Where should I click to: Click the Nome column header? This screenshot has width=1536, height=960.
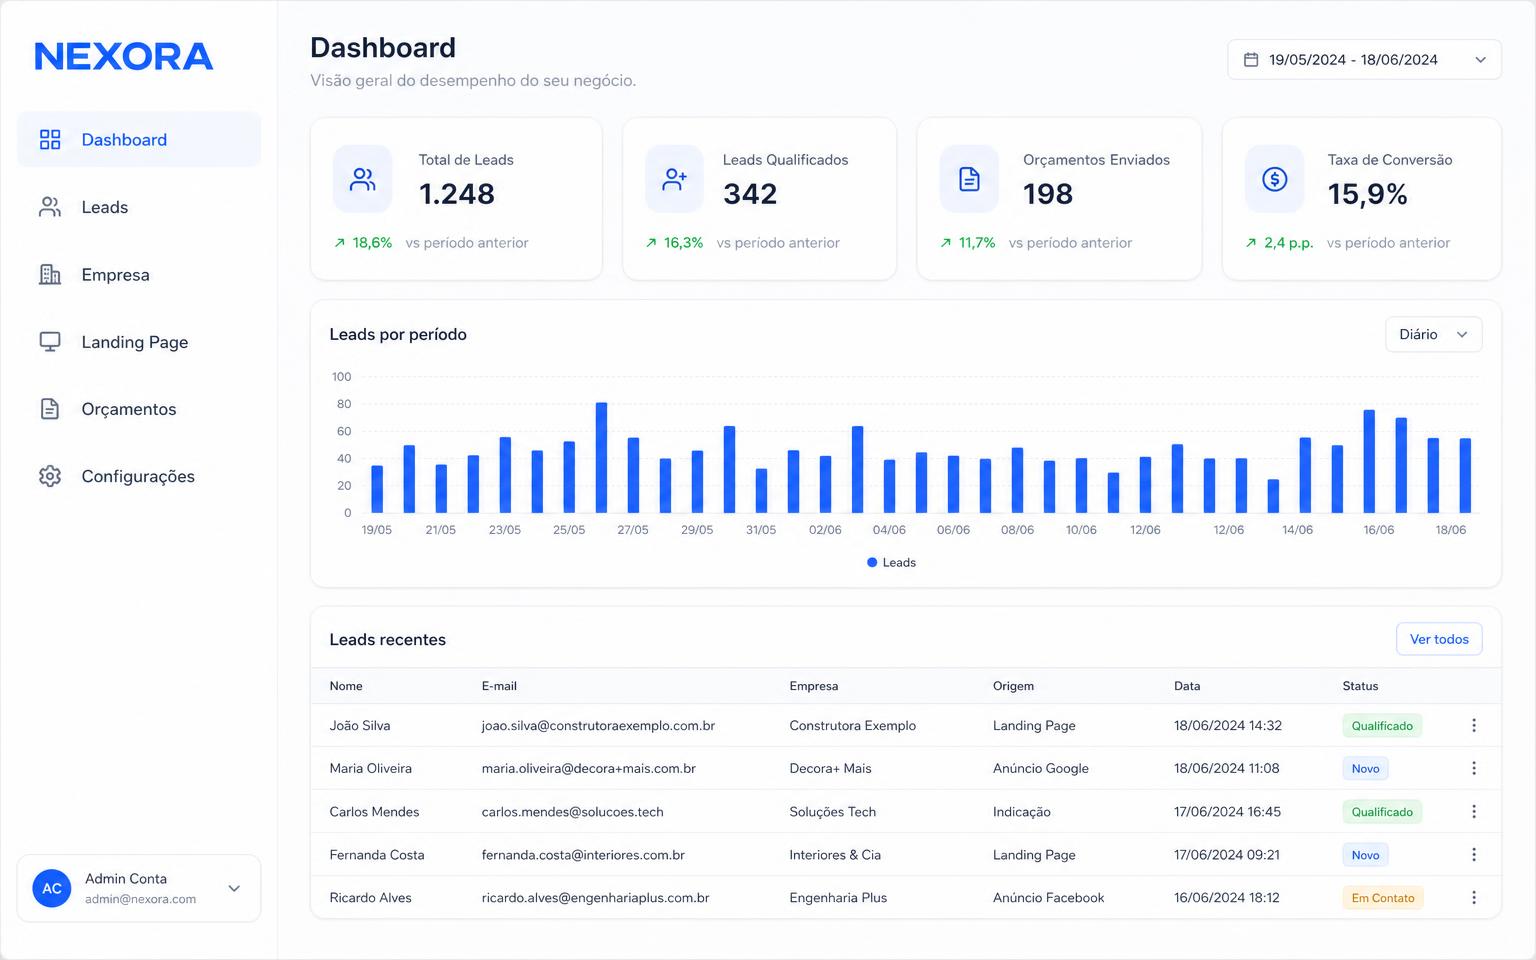pos(346,686)
